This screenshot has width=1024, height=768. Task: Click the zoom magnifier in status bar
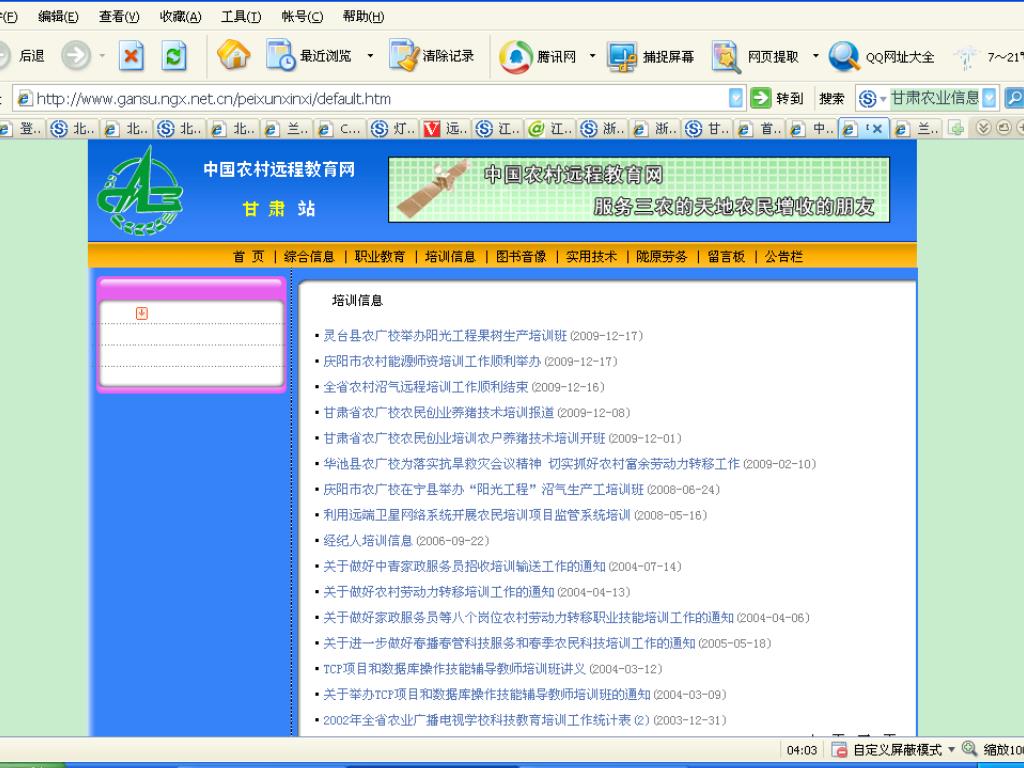969,749
